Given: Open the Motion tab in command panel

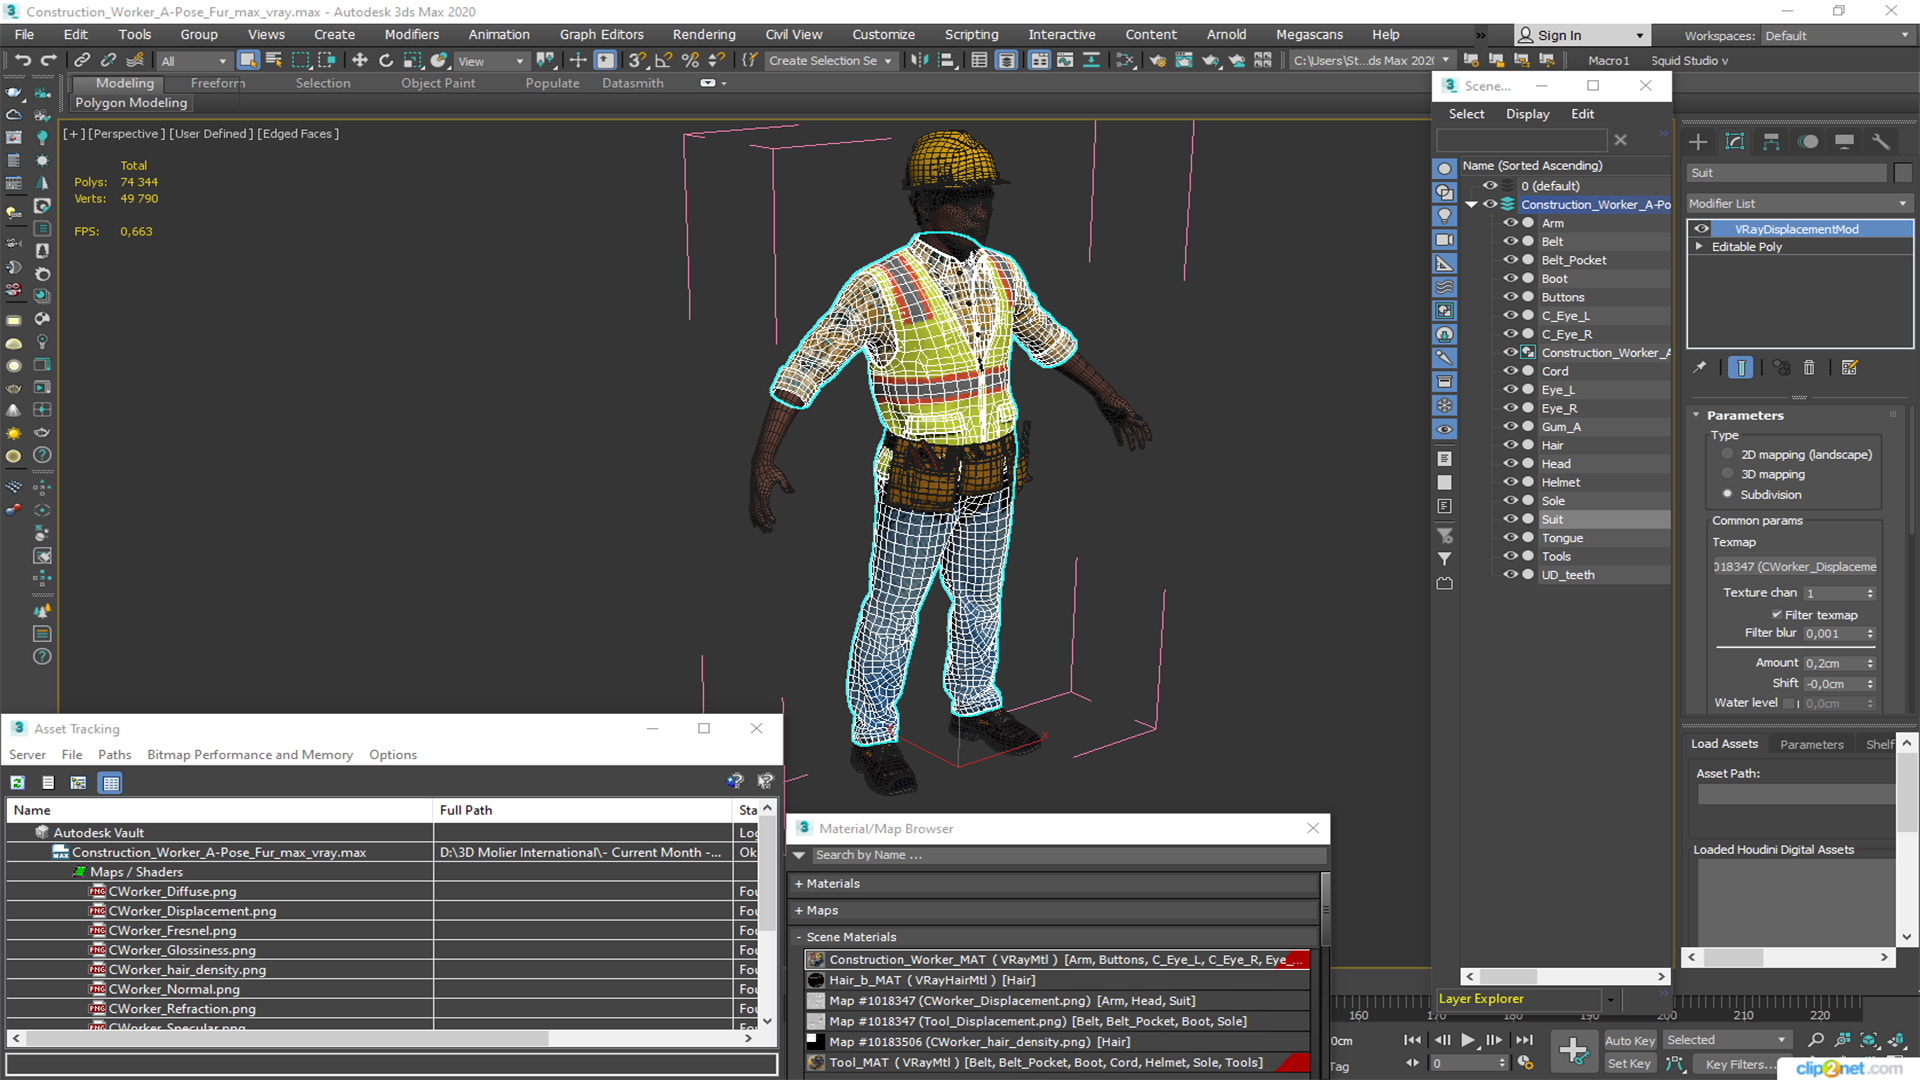Looking at the screenshot, I should coord(1808,141).
